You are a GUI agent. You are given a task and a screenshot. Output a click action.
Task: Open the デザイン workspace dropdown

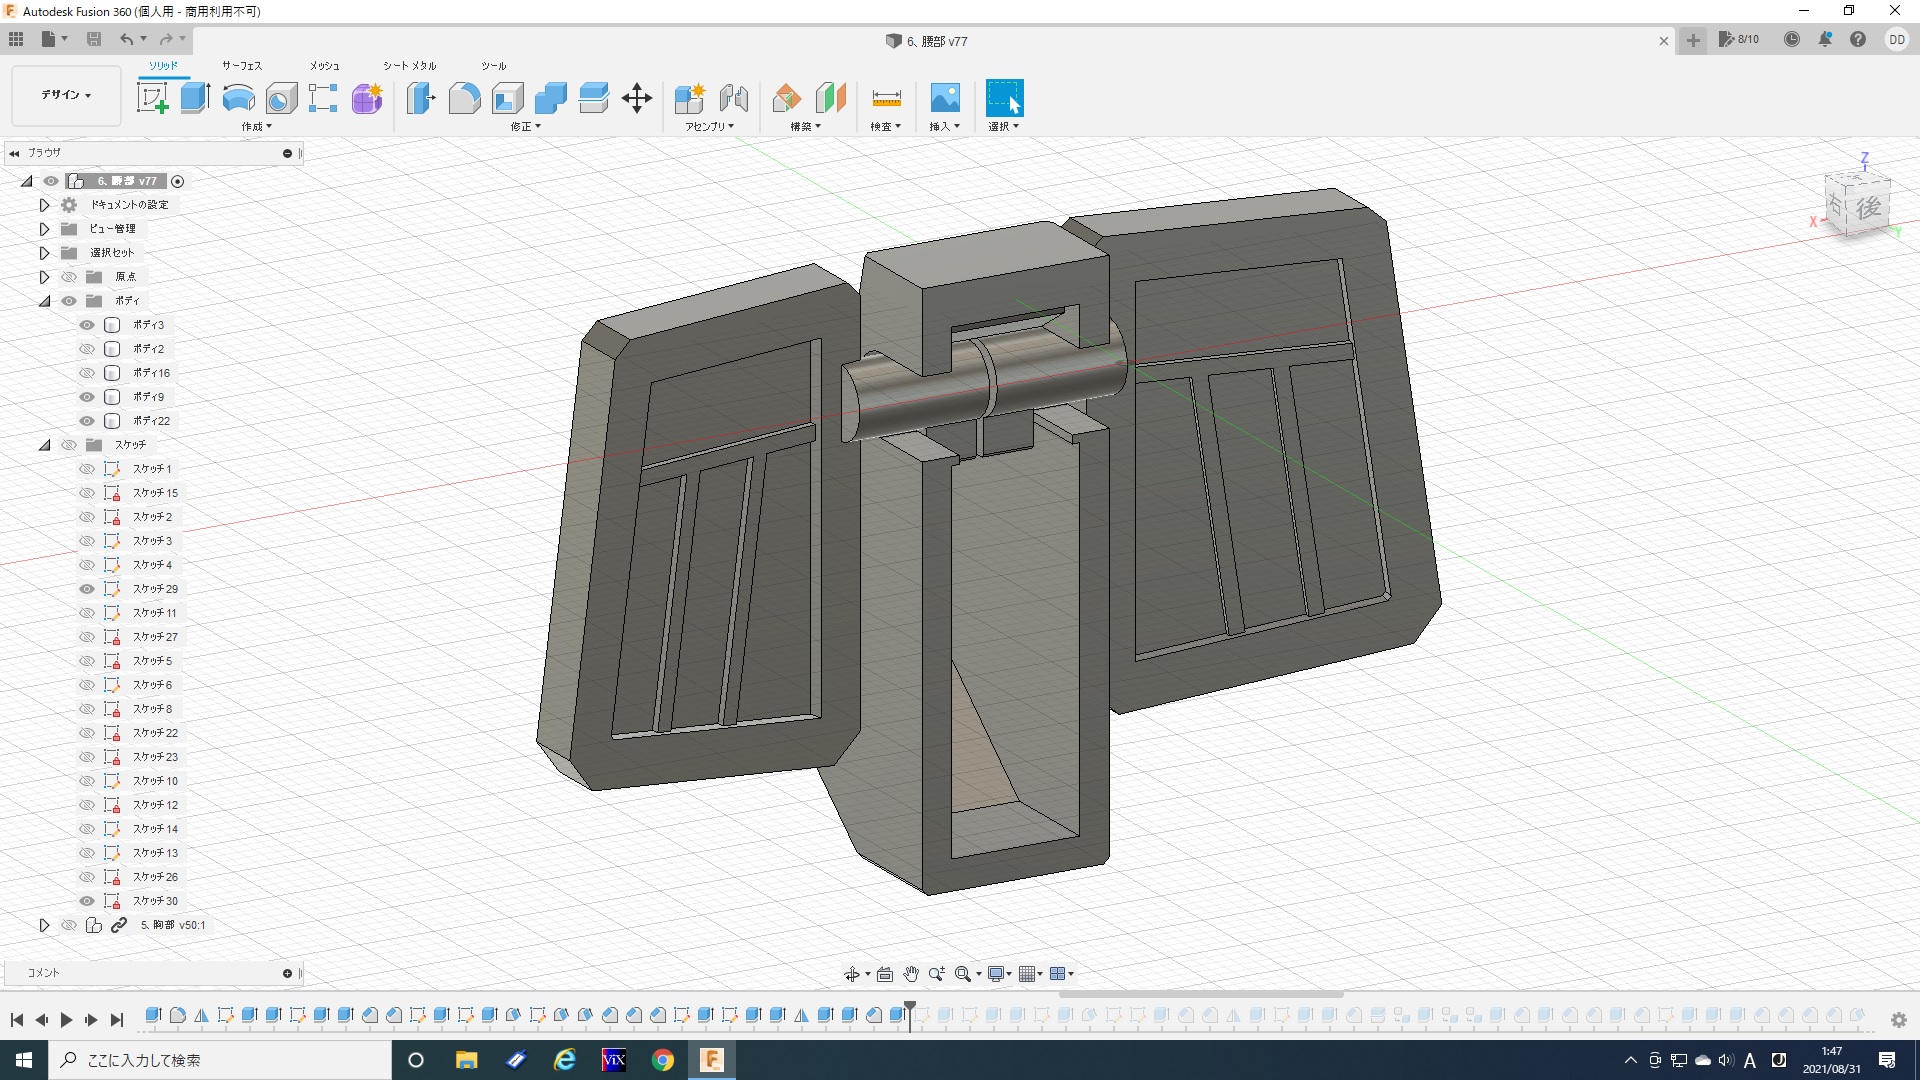coord(66,95)
